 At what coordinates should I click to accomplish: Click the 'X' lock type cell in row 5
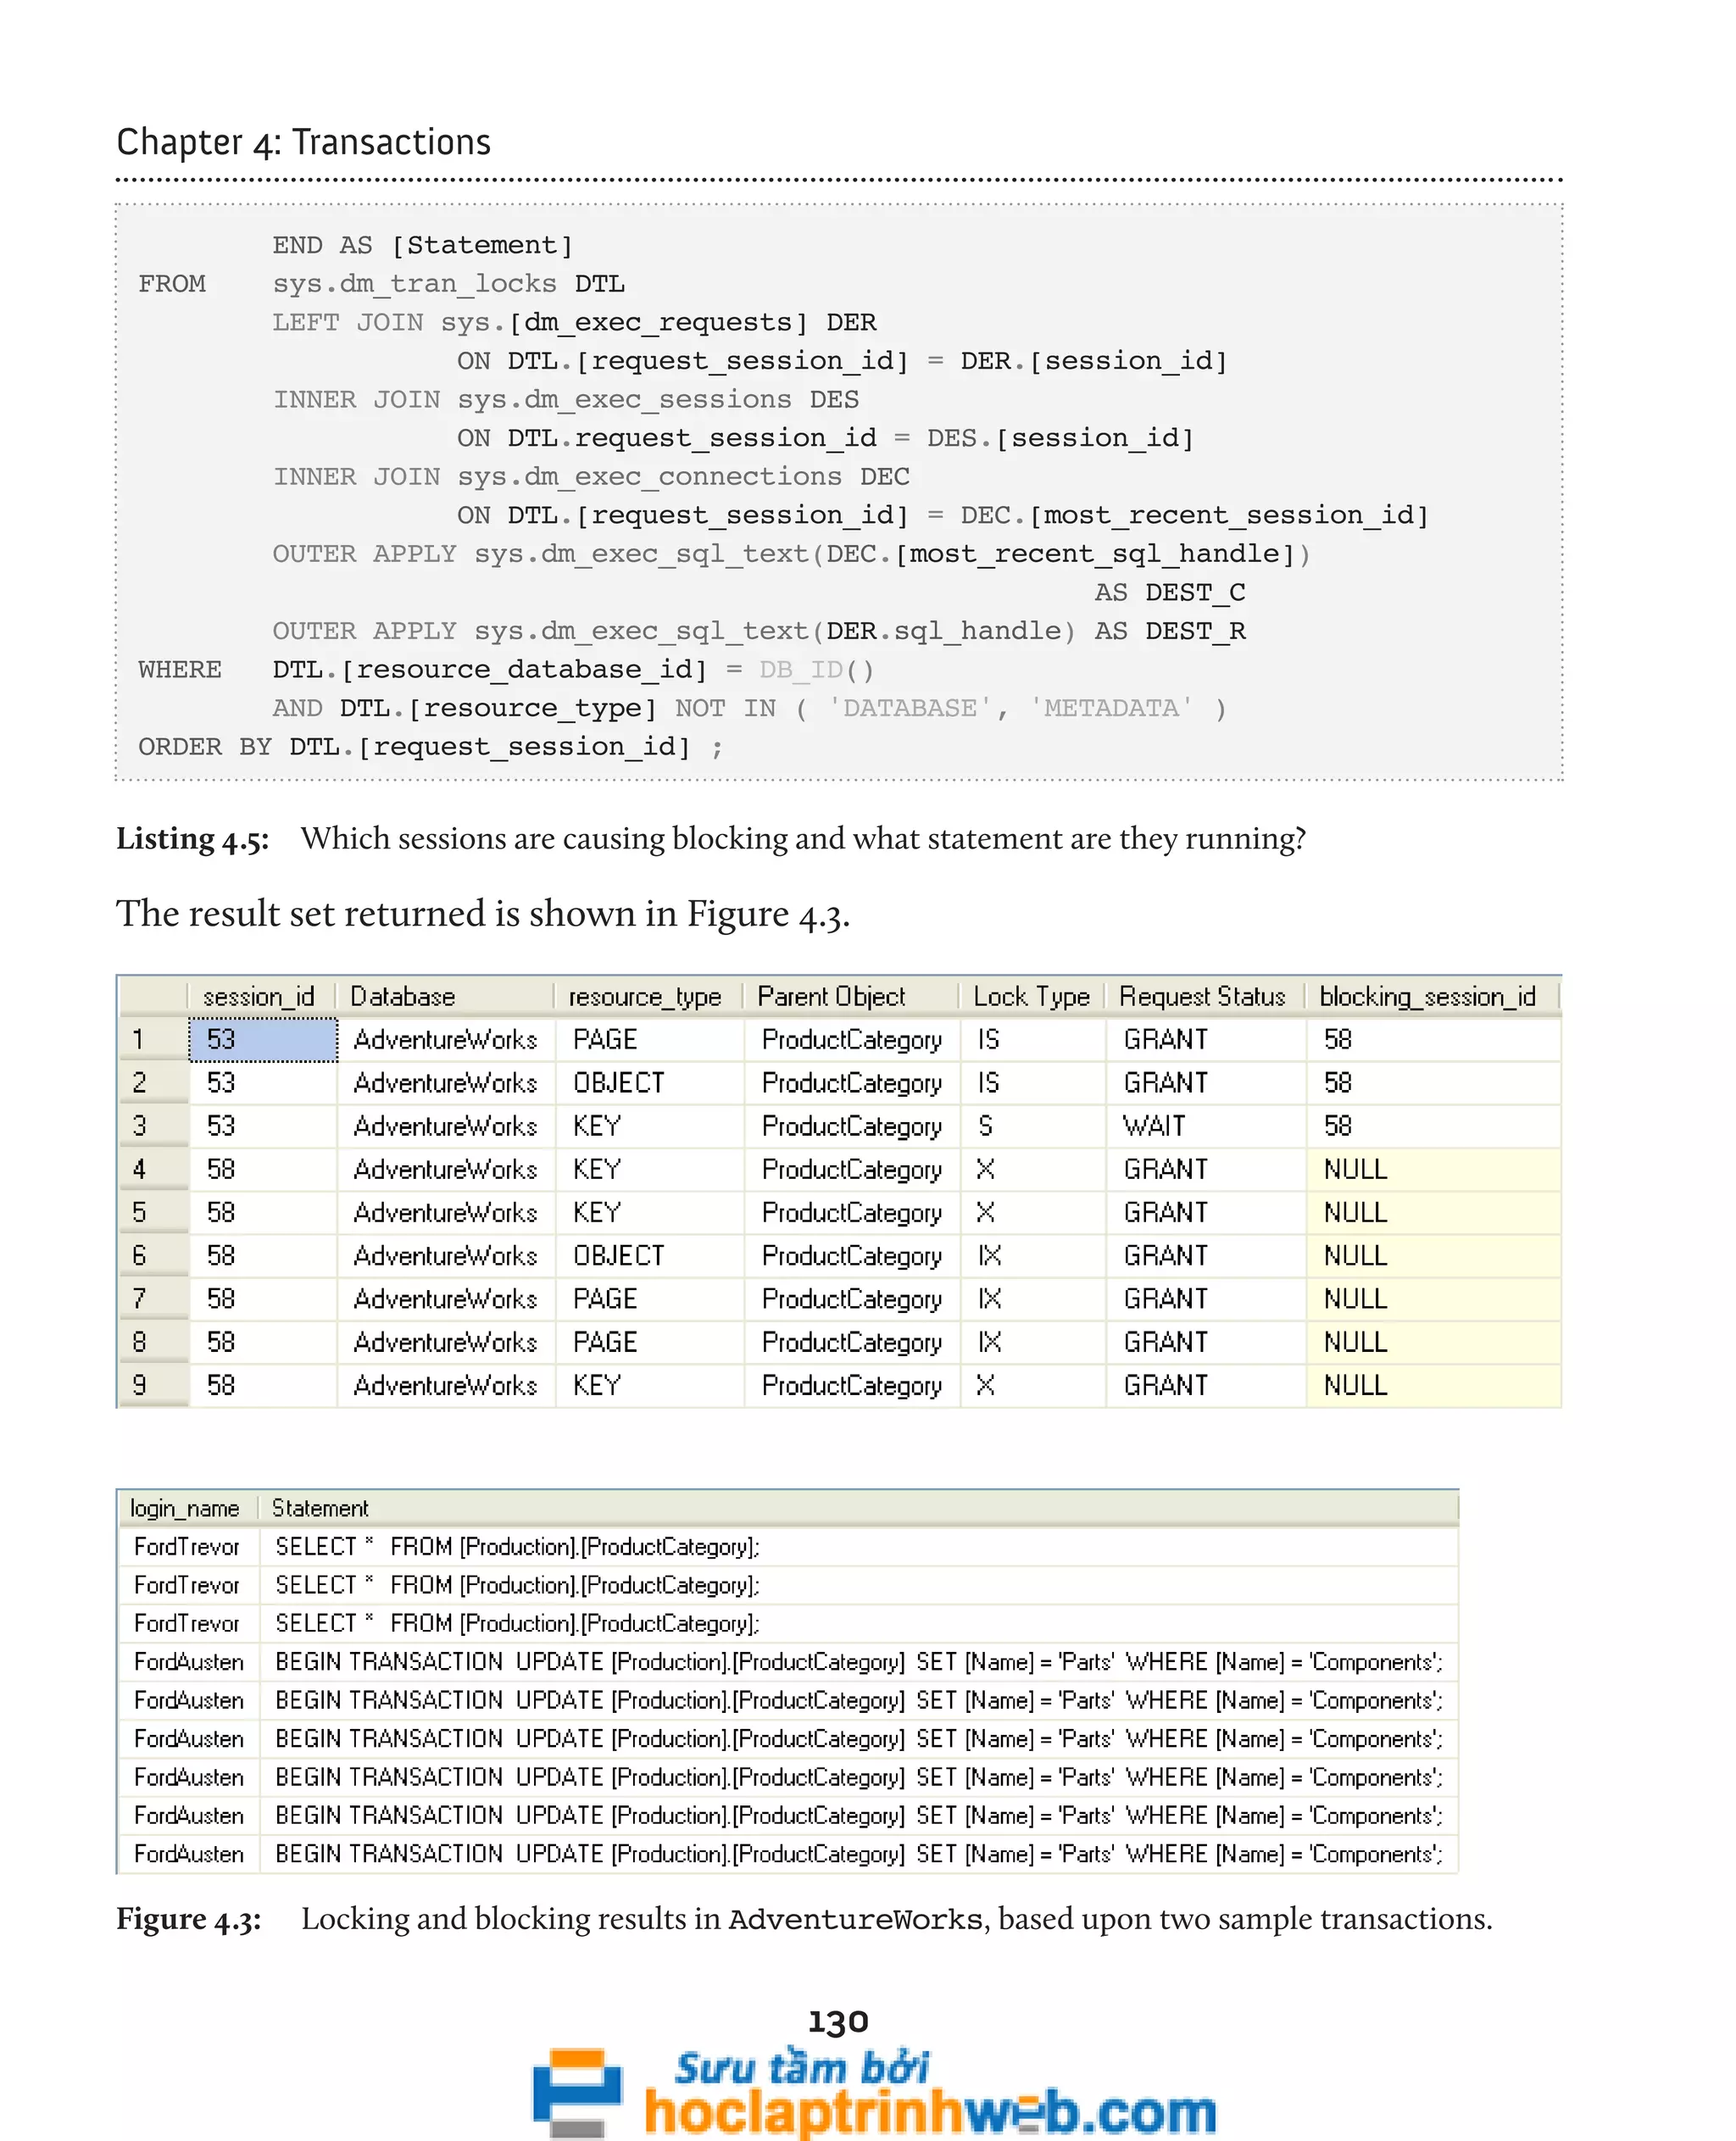tap(1033, 1213)
